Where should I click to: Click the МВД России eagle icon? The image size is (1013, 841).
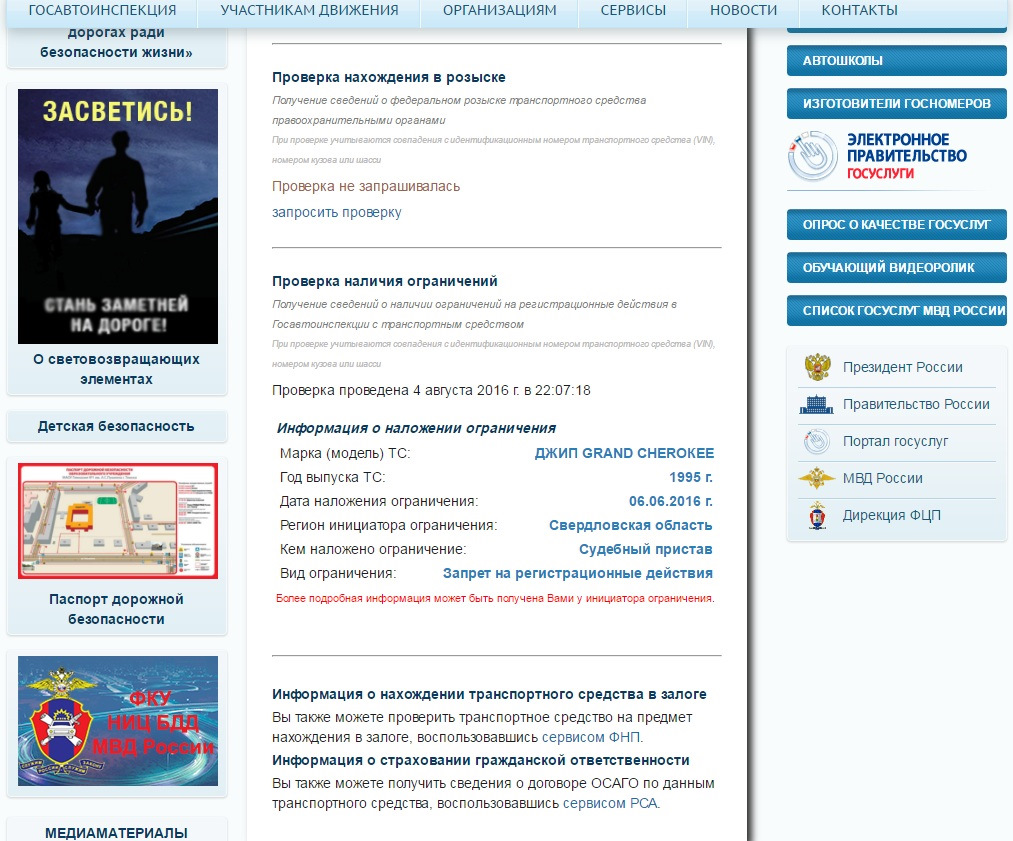tap(817, 478)
